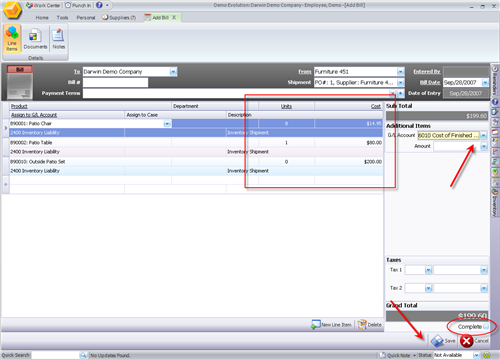
Task: Click the Punch In clock button
Action: (78, 5)
